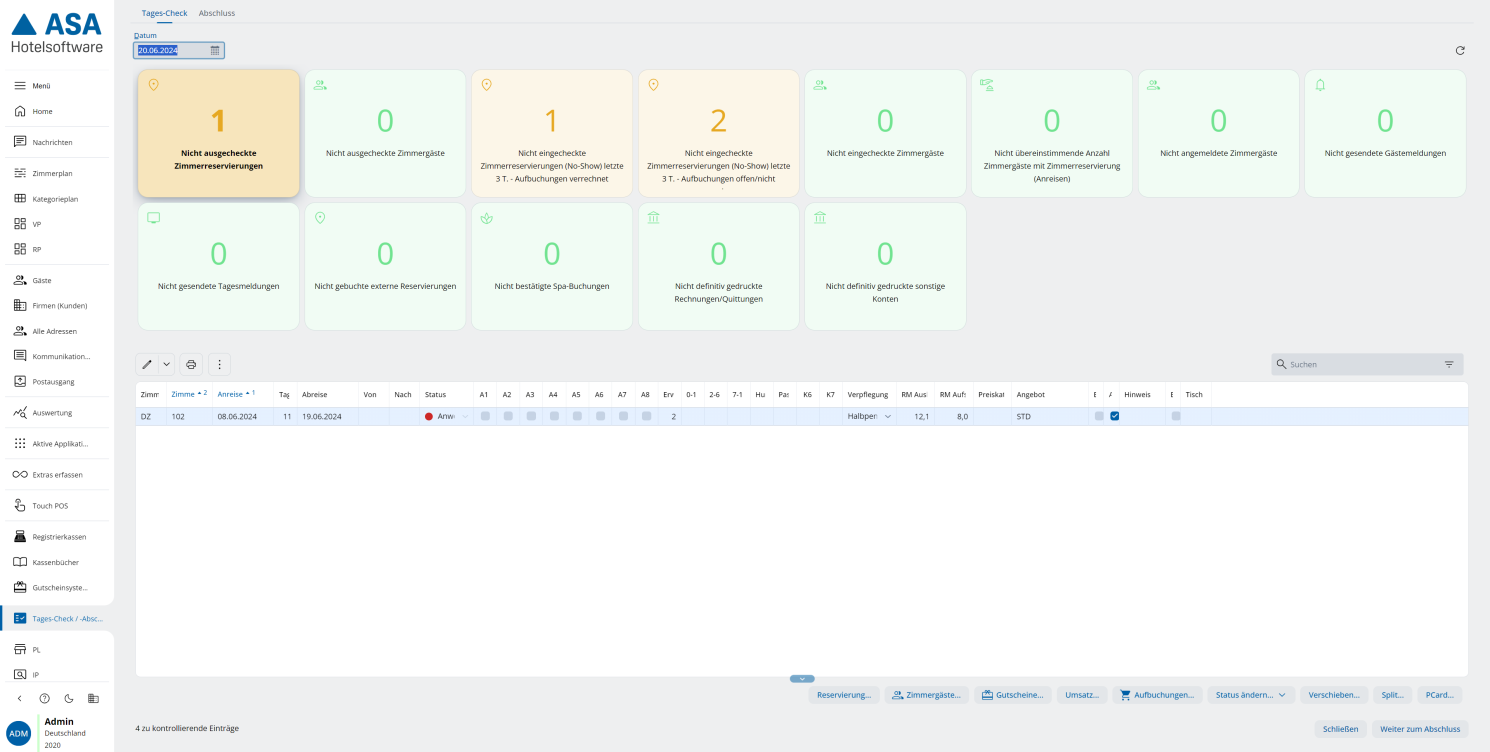Toggle dark mode with the moon icon

[x=69, y=698]
